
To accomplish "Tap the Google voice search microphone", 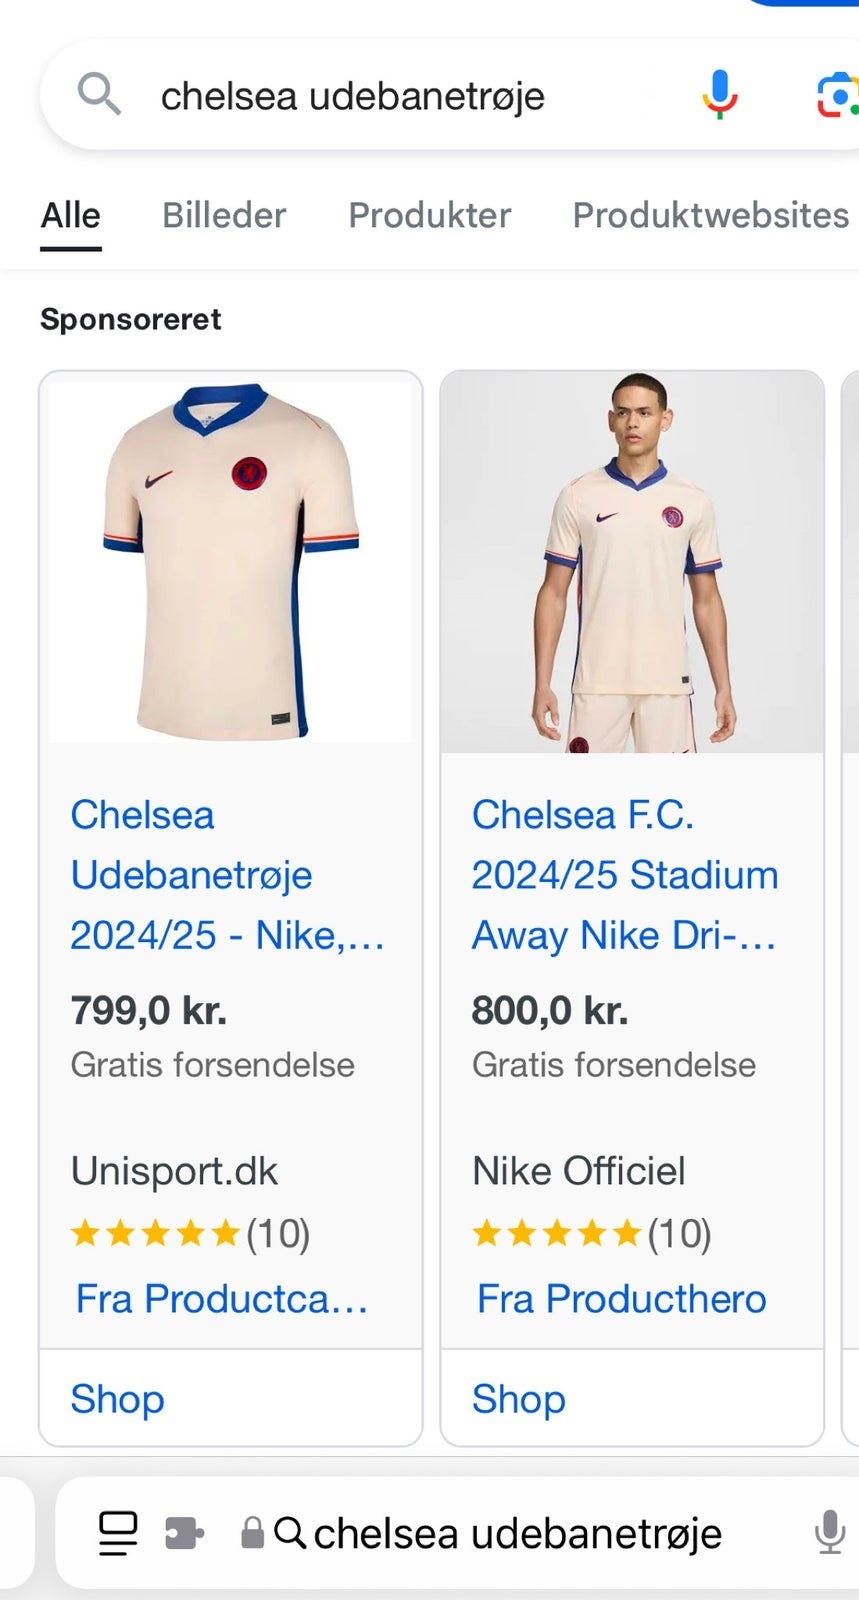I will click(x=719, y=95).
